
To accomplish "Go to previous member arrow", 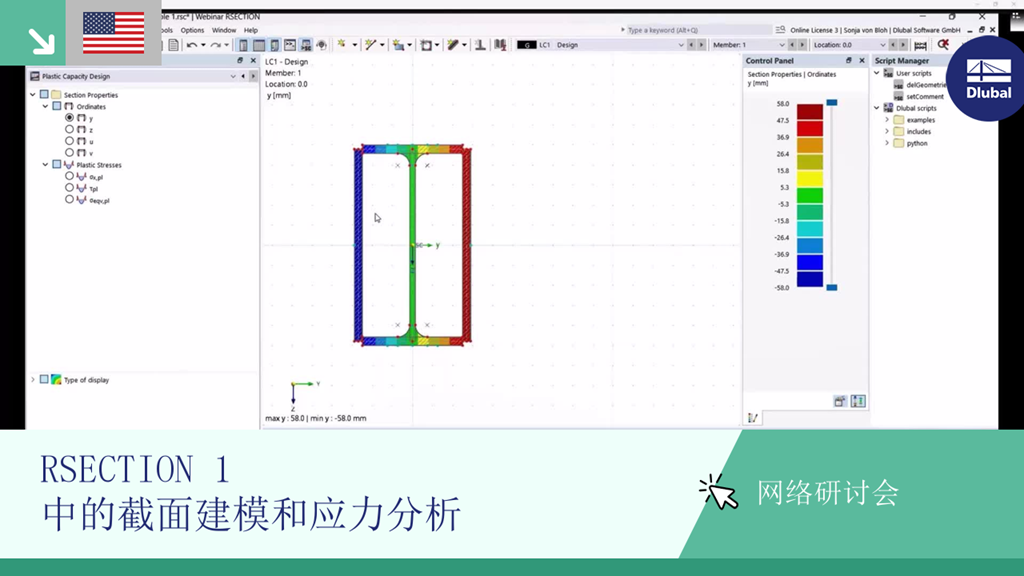I will [792, 45].
